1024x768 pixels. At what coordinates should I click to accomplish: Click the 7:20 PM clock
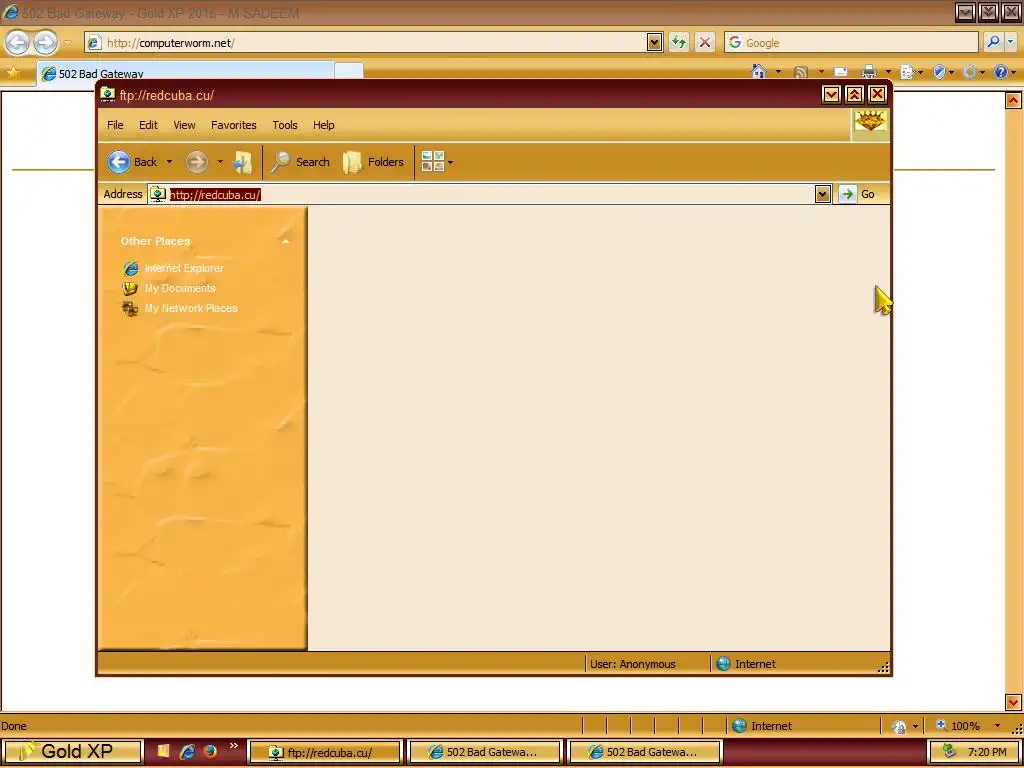(x=987, y=752)
